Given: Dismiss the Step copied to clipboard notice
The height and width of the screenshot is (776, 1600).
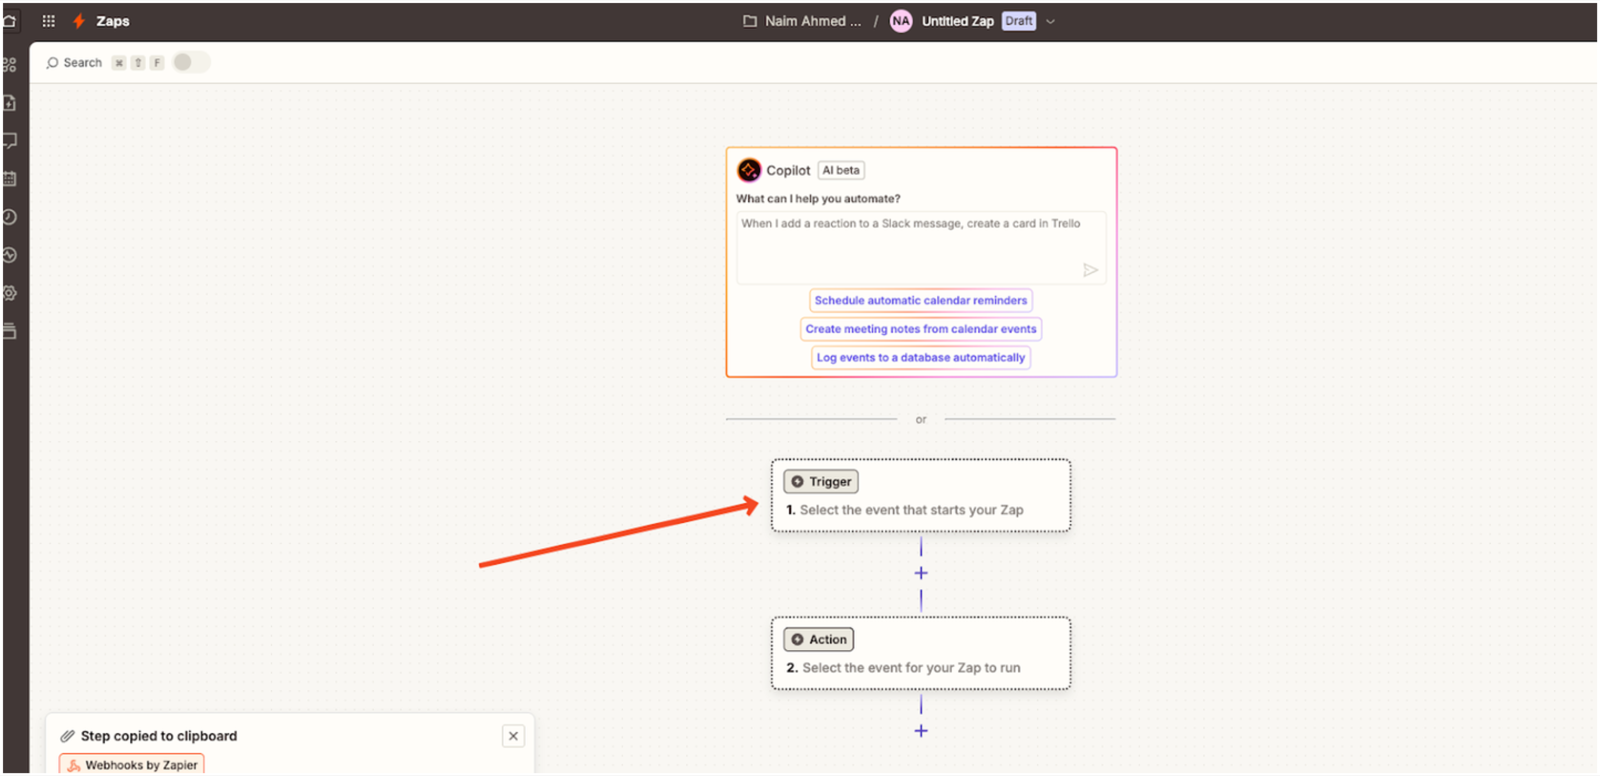Looking at the screenshot, I should [513, 736].
